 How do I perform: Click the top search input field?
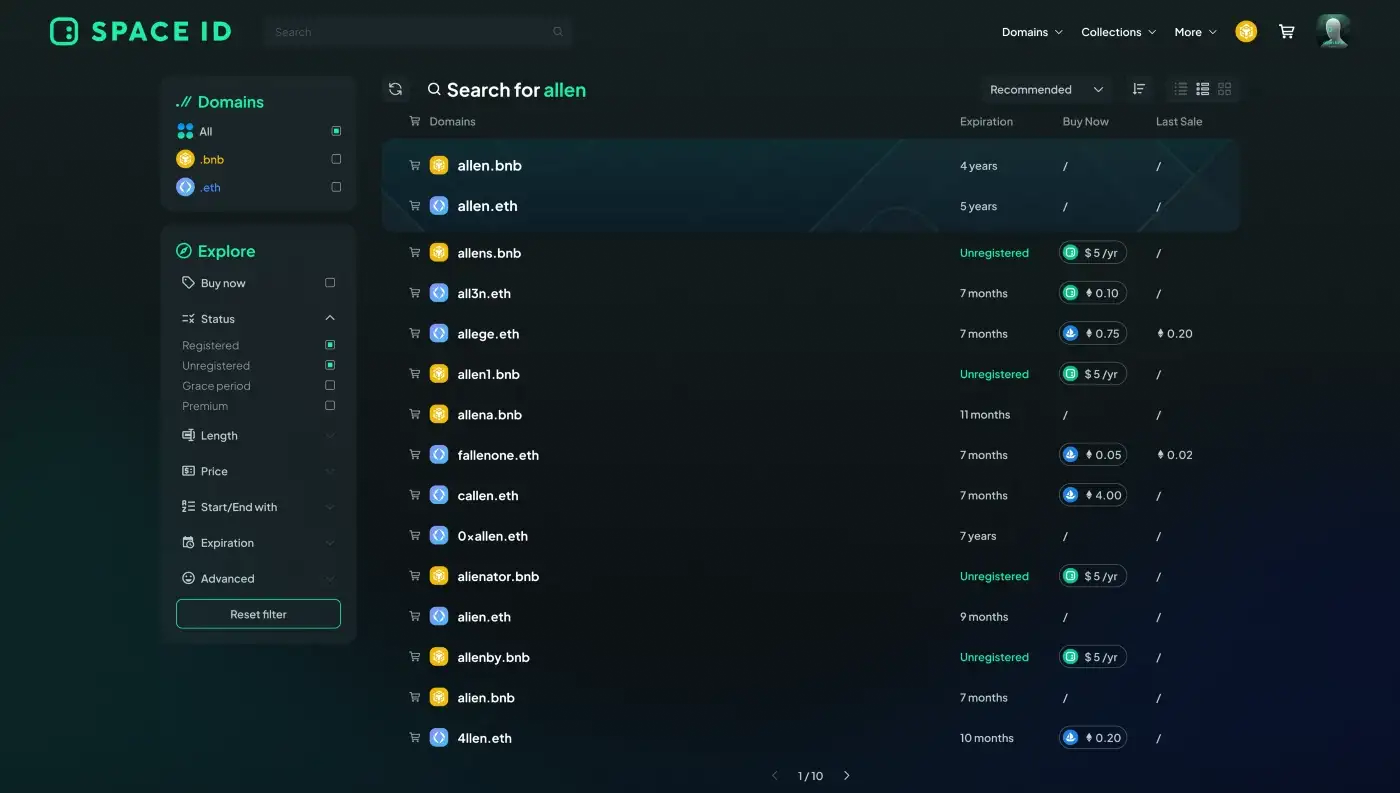419,32
